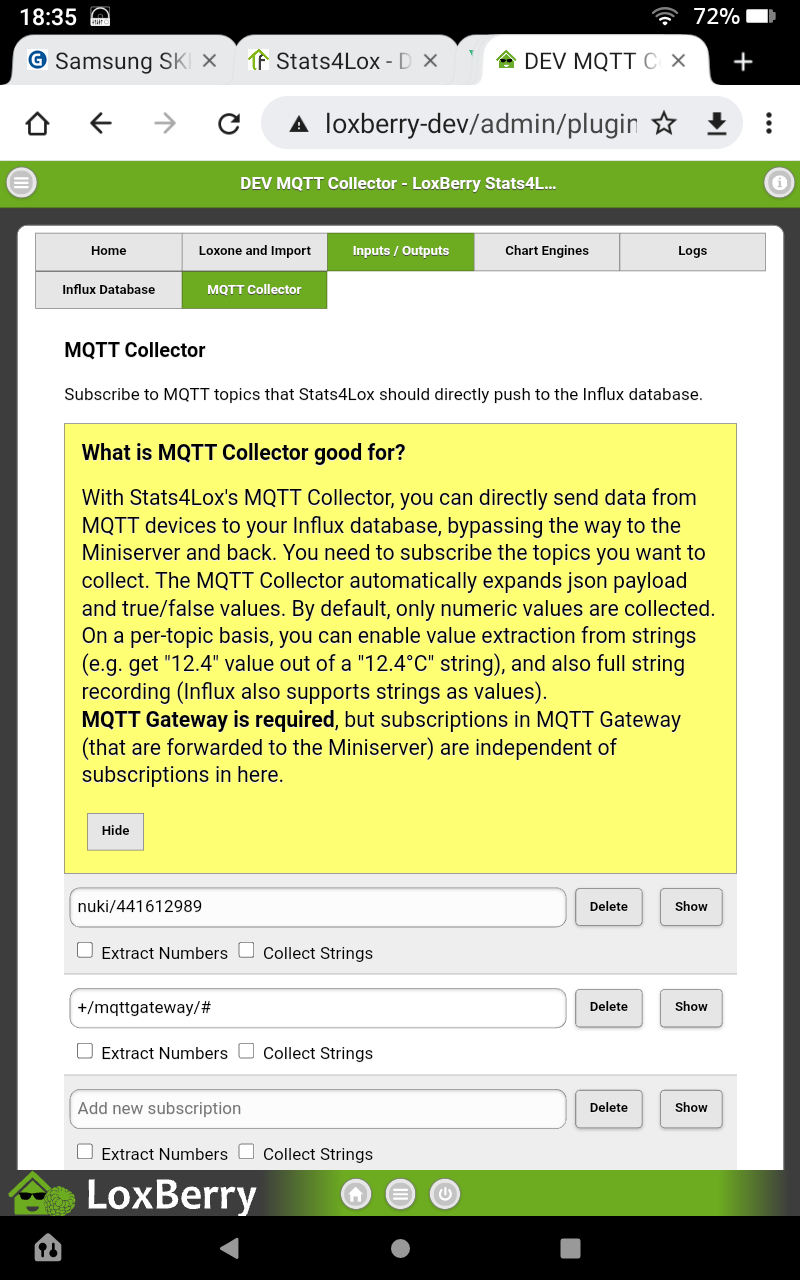This screenshot has height=1280, width=800.
Task: Tap the browser home icon
Action: click(37, 123)
